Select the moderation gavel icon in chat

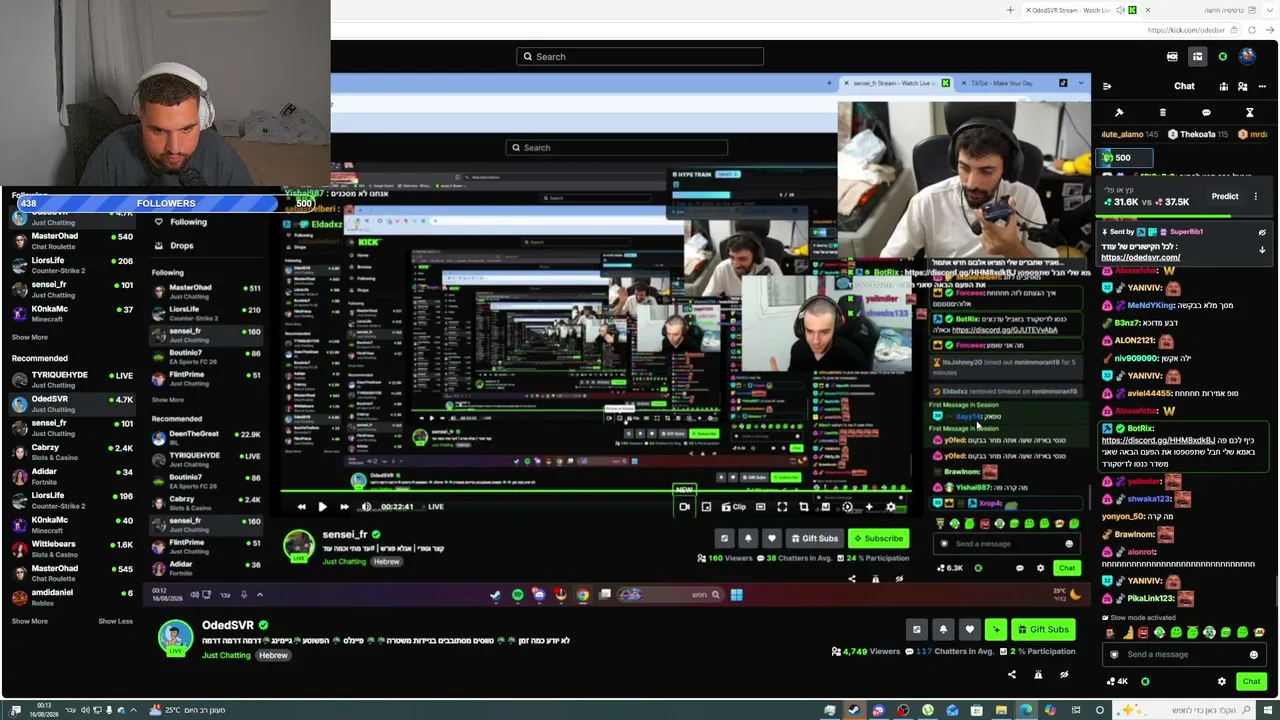point(1119,113)
